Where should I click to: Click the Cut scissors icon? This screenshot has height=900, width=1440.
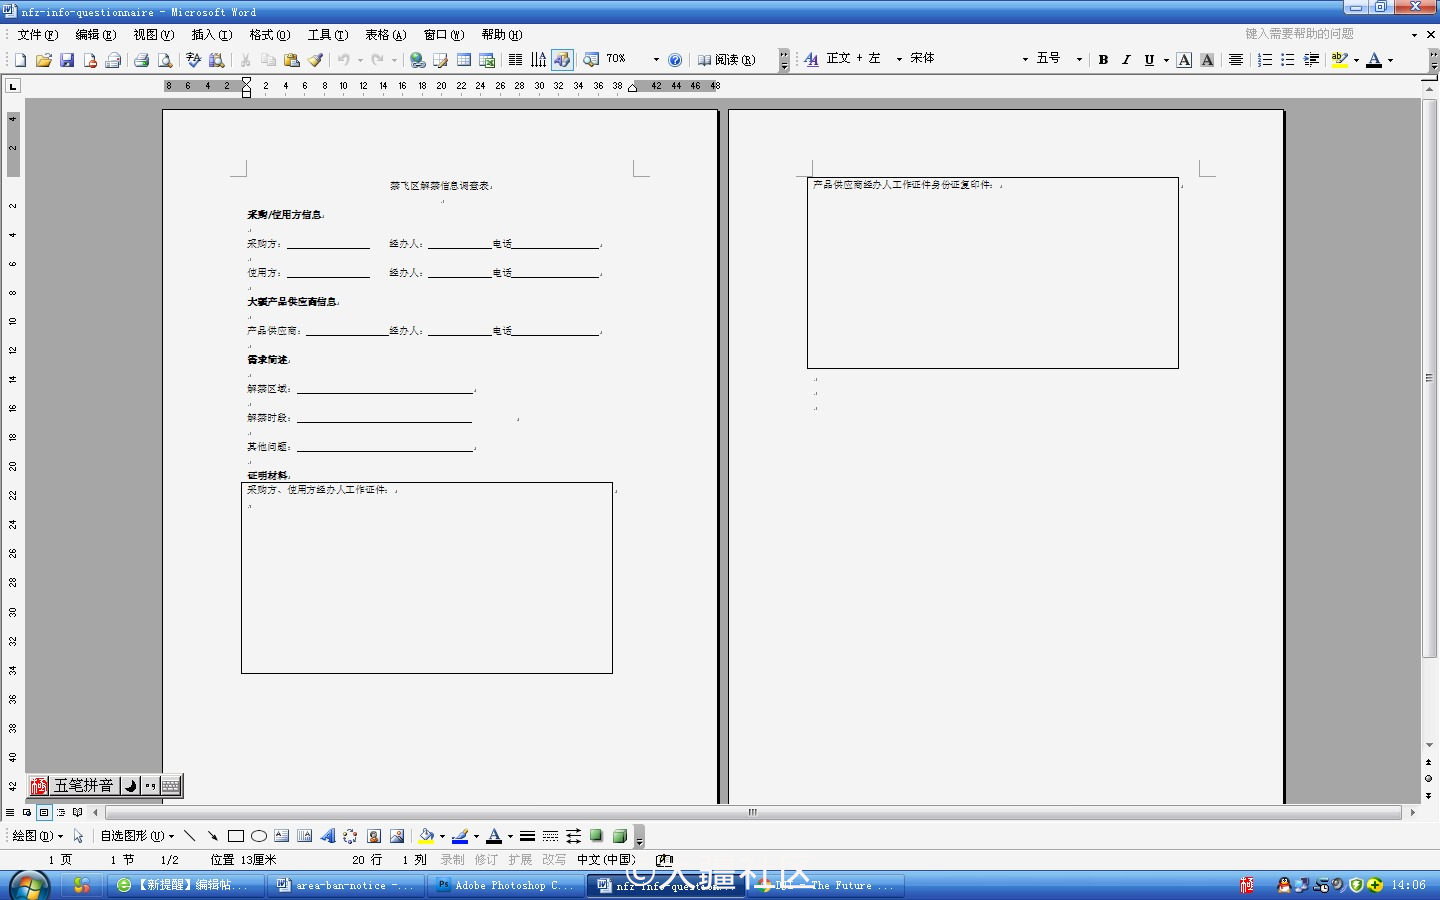245,60
